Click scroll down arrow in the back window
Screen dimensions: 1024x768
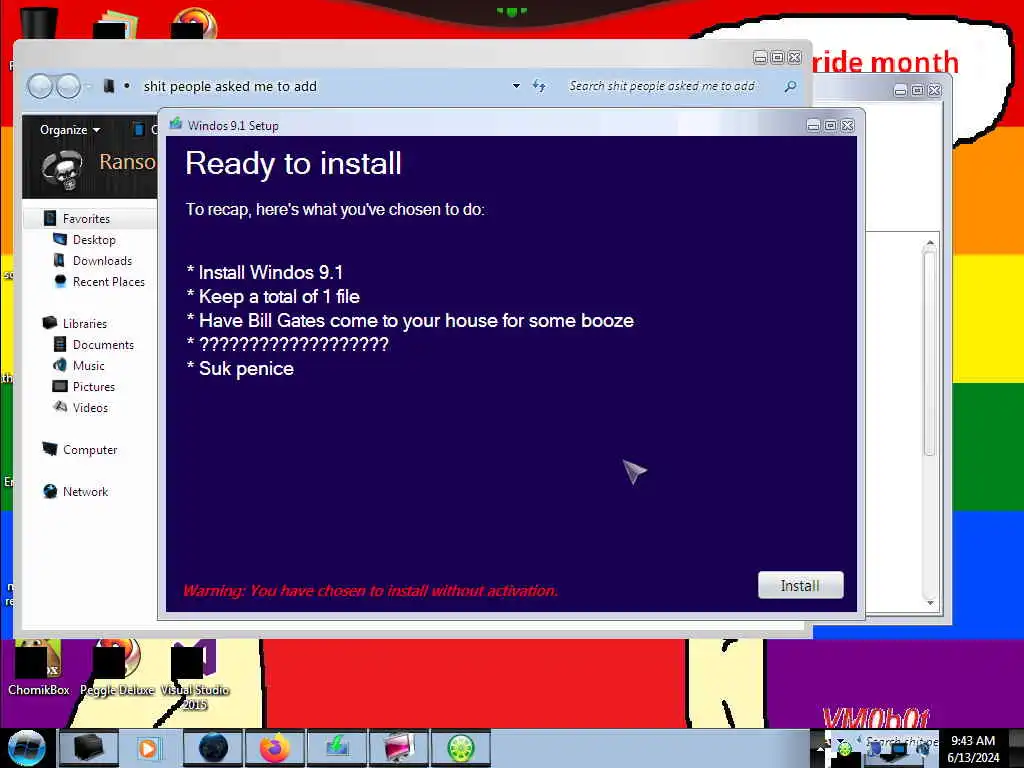(x=930, y=603)
